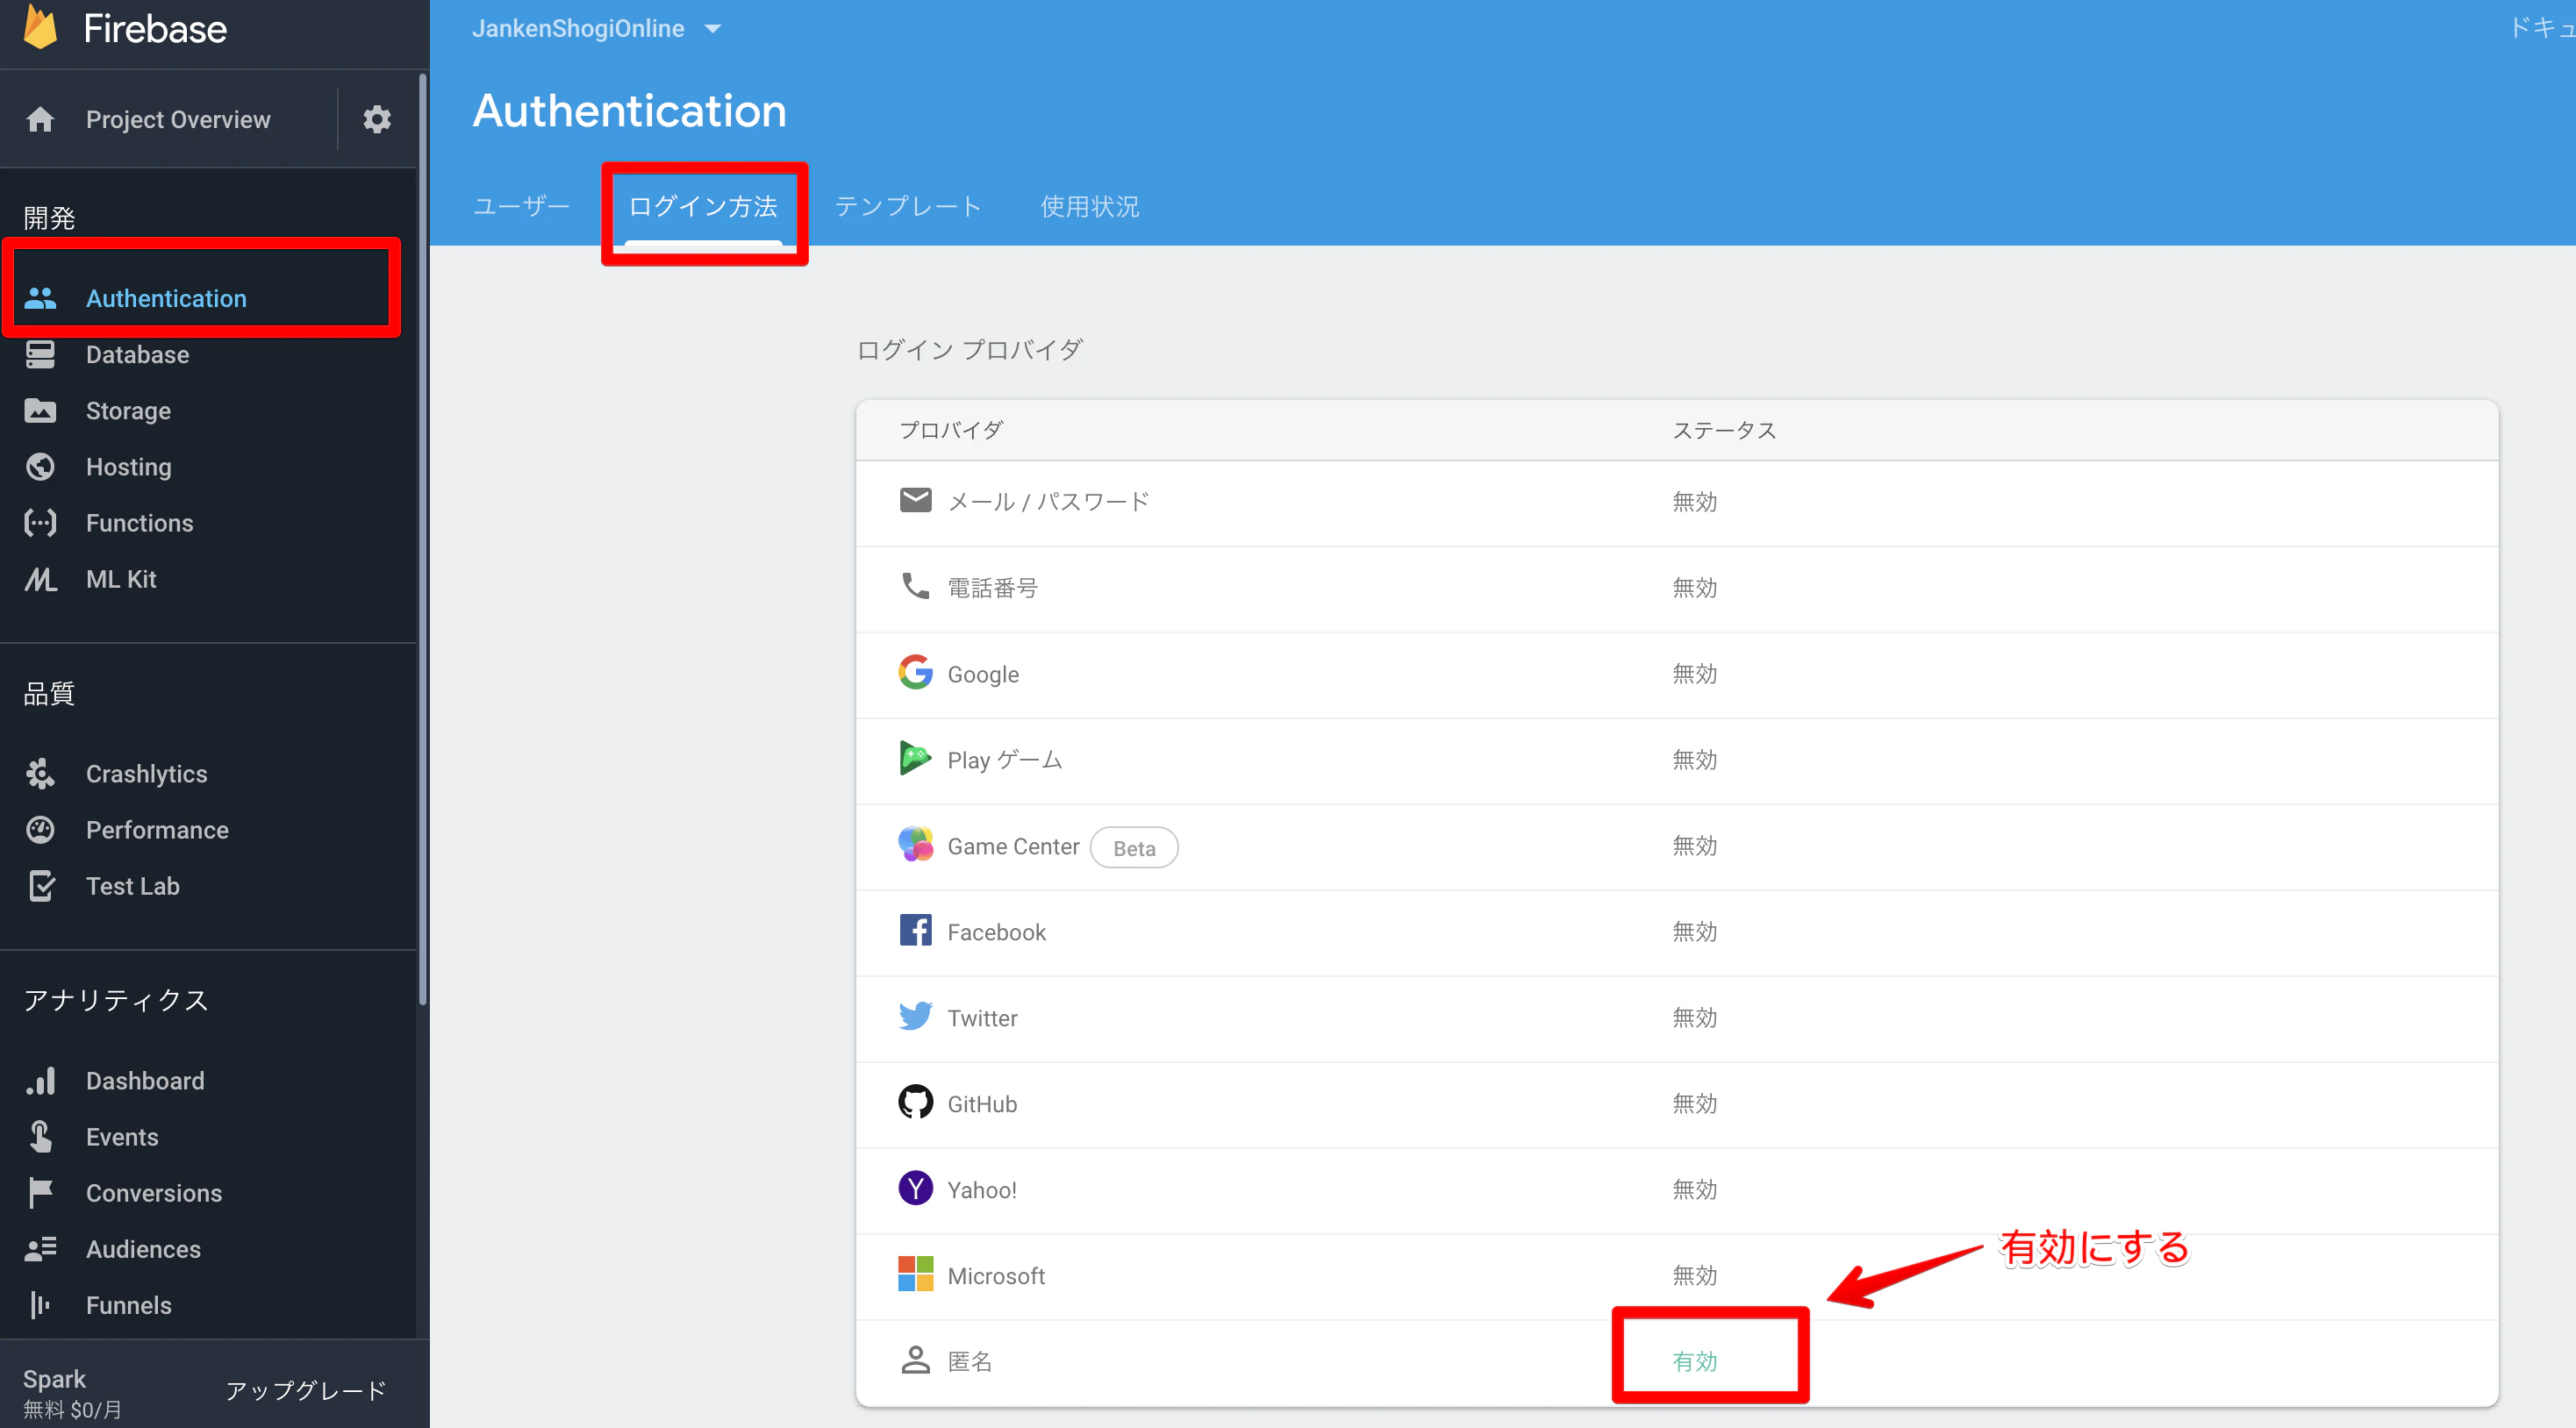Viewport: 2576px width, 1428px height.
Task: Open the Microsoft provider row
Action: (1677, 1276)
